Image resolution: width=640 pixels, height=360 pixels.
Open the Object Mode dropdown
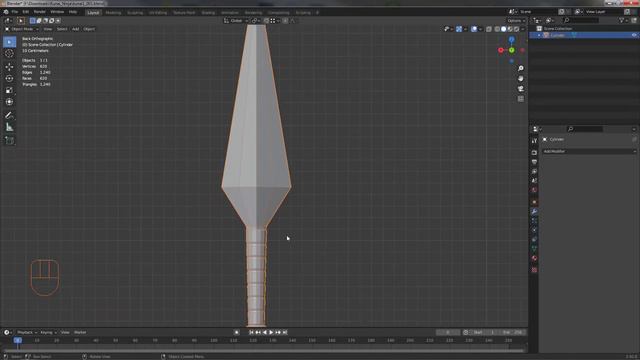[x=22, y=29]
